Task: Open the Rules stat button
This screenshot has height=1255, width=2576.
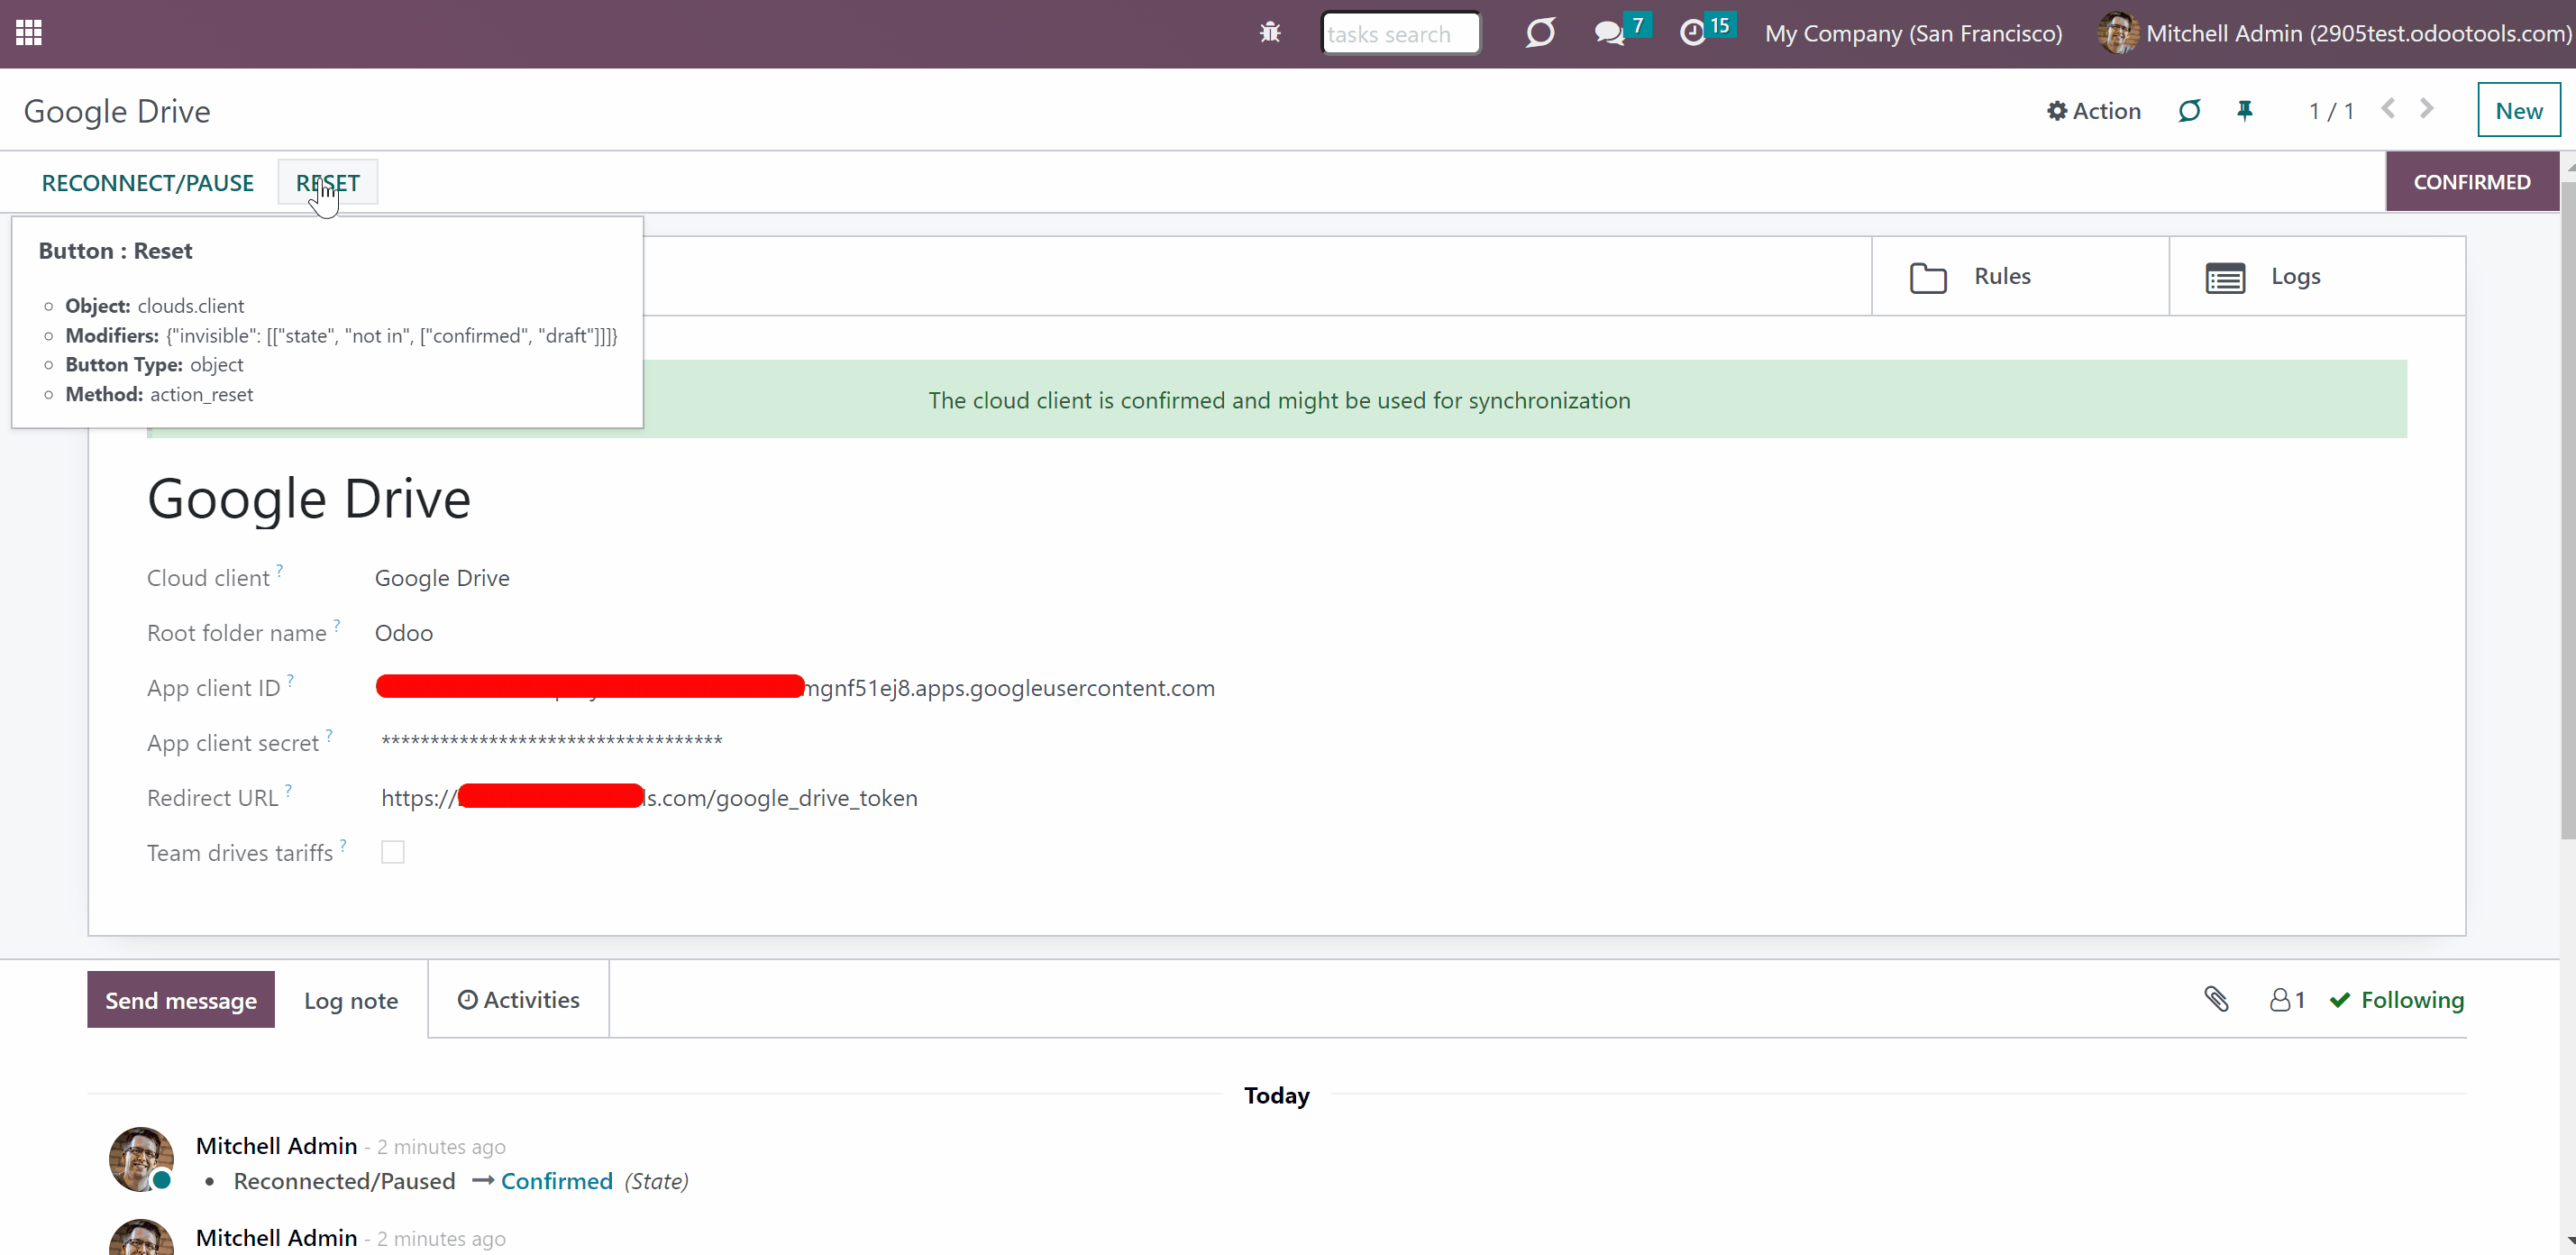Action: (2020, 277)
